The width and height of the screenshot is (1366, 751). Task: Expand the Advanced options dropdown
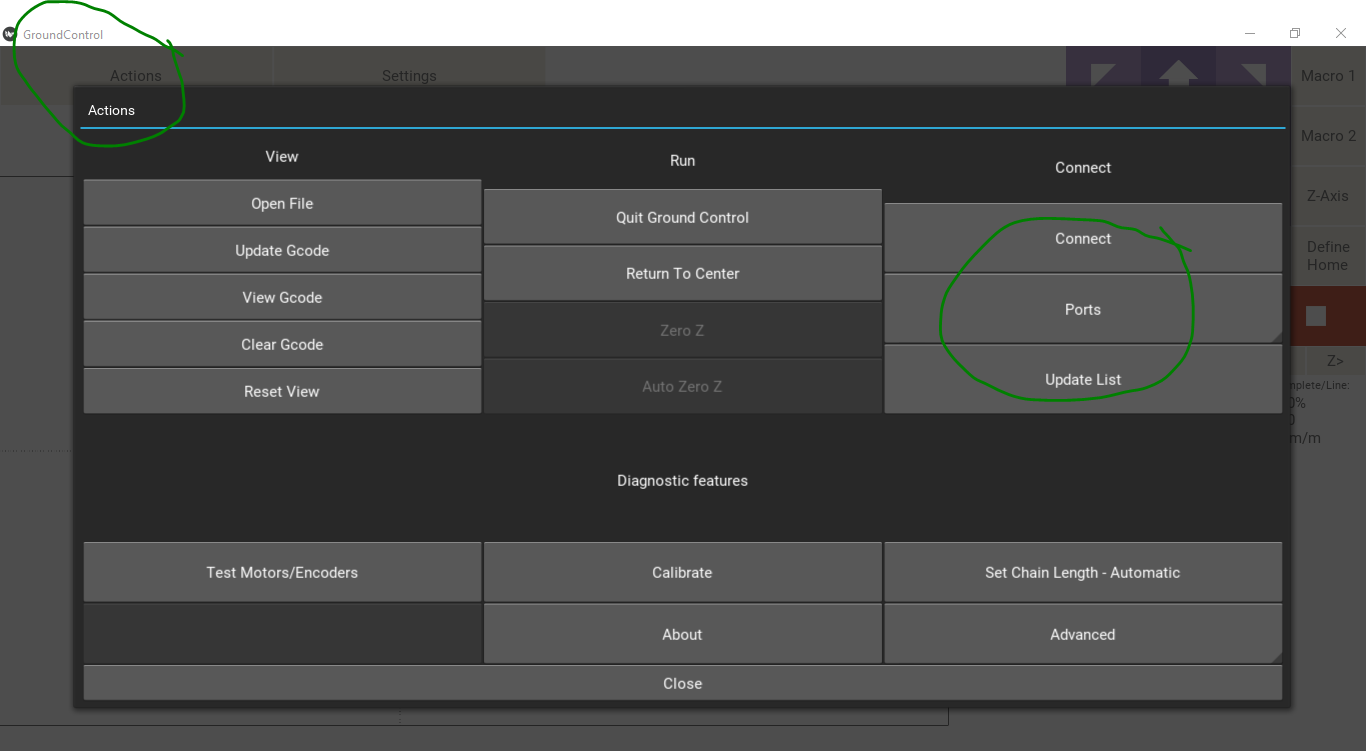pos(1083,634)
